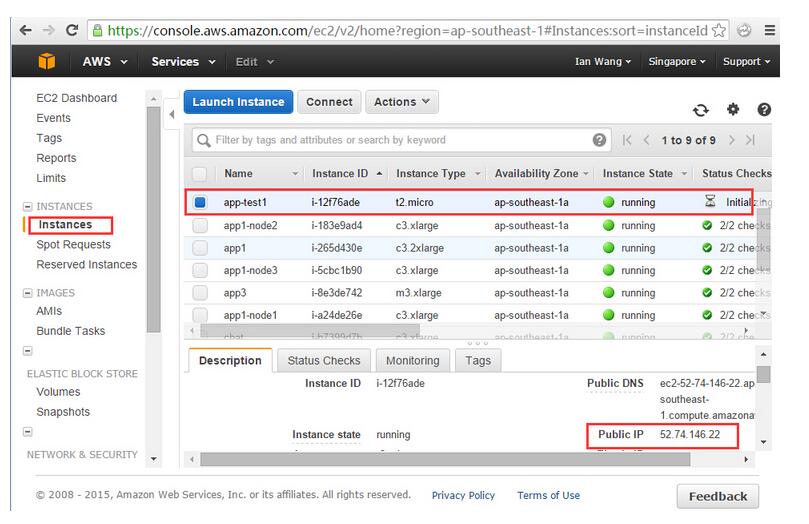Open the AWS dropdown menu
The image size is (809, 524).
[105, 62]
